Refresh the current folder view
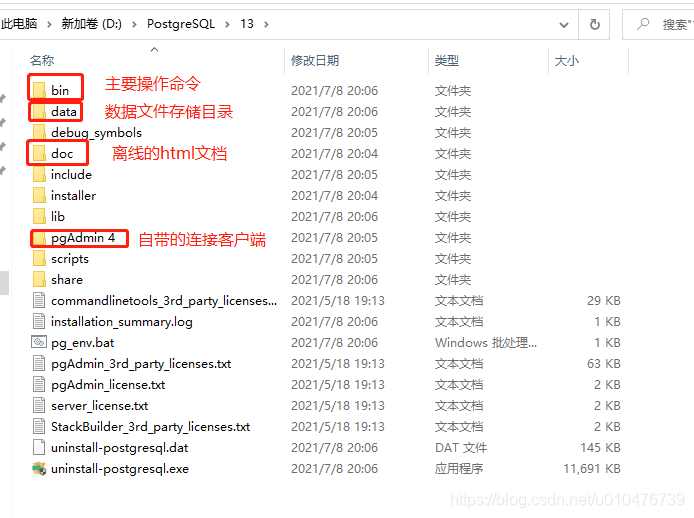This screenshot has width=694, height=518. tap(594, 24)
